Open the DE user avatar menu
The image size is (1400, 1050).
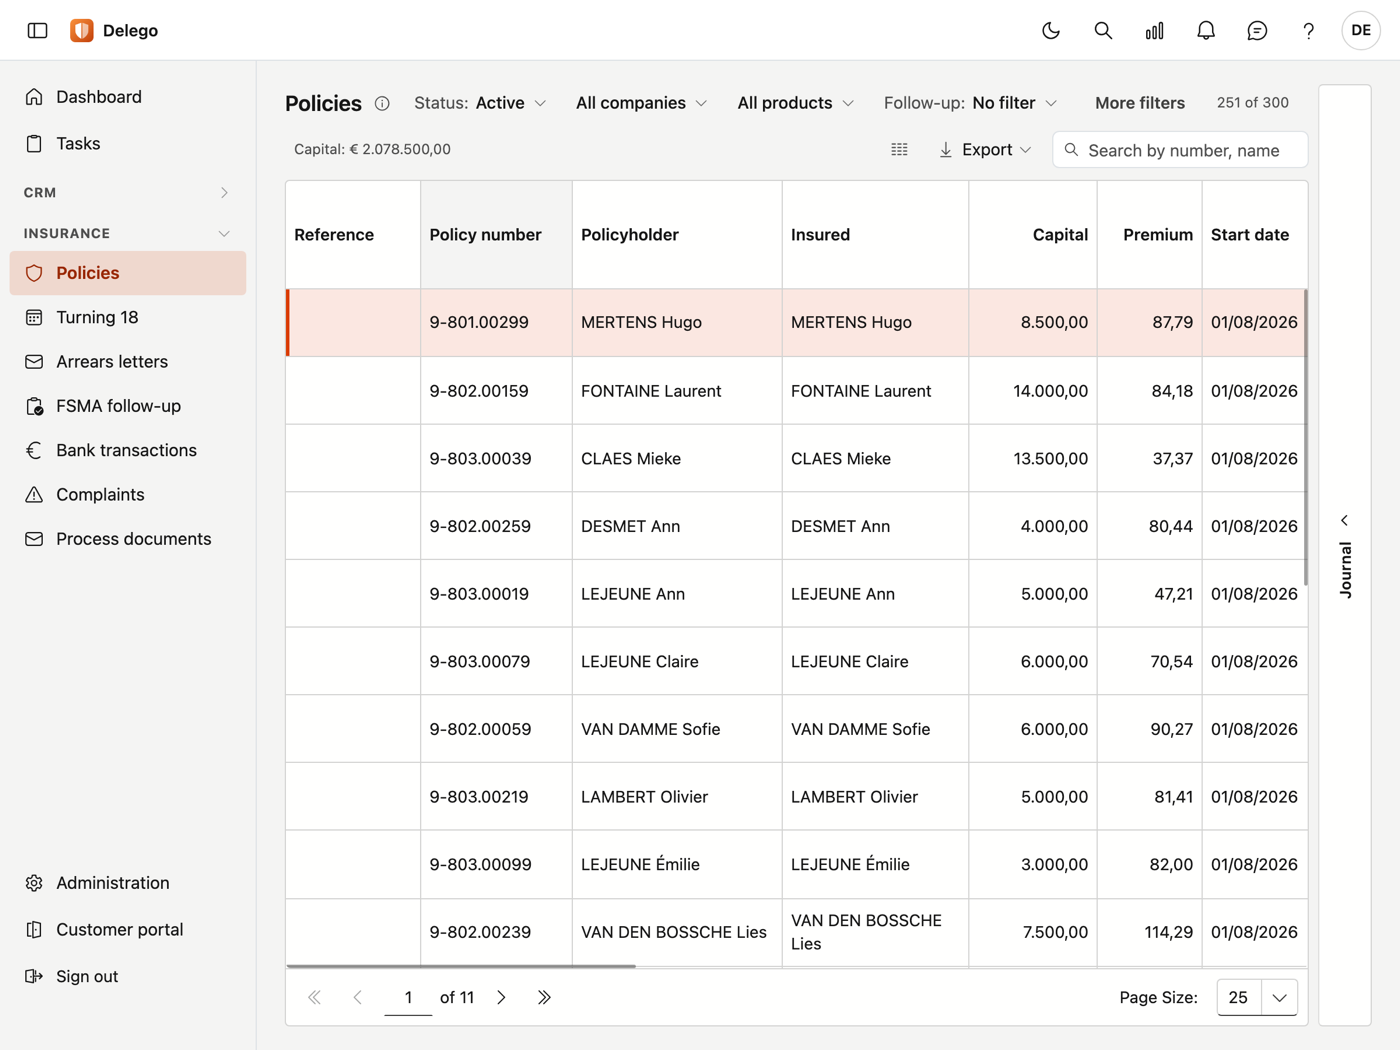(1361, 30)
